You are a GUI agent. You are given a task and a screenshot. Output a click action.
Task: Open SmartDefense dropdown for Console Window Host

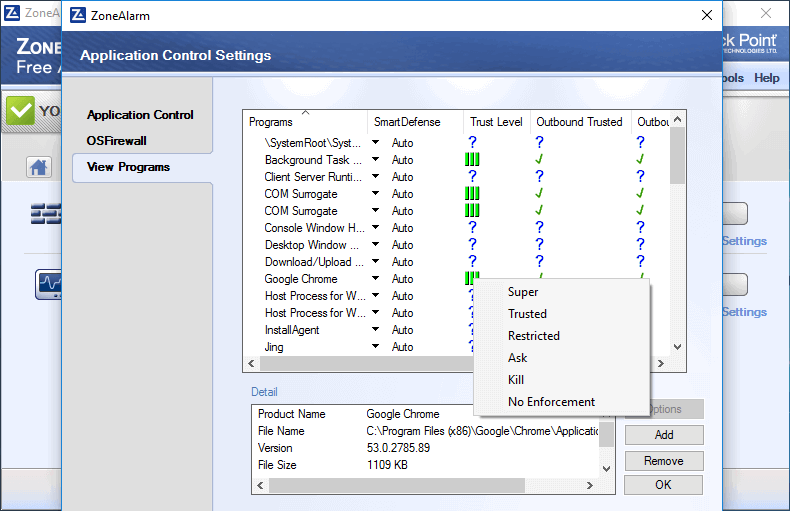(x=375, y=227)
